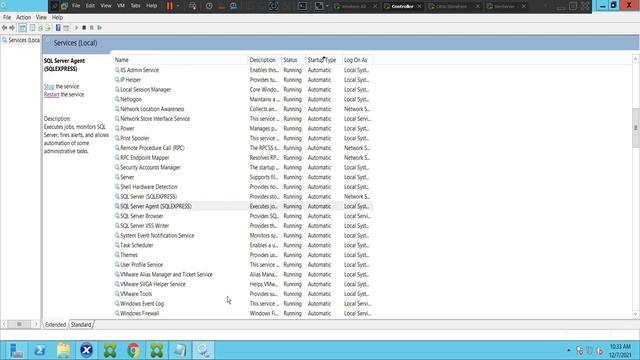The width and height of the screenshot is (640, 360).
Task: Close the Controller VM tab
Action: [419, 7]
